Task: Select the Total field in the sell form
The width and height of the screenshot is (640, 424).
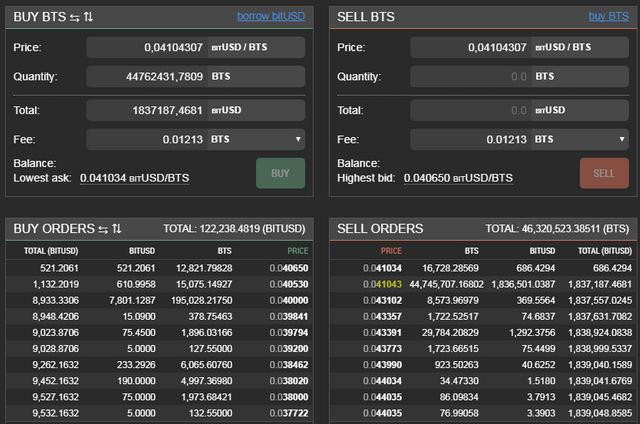Action: coord(470,110)
